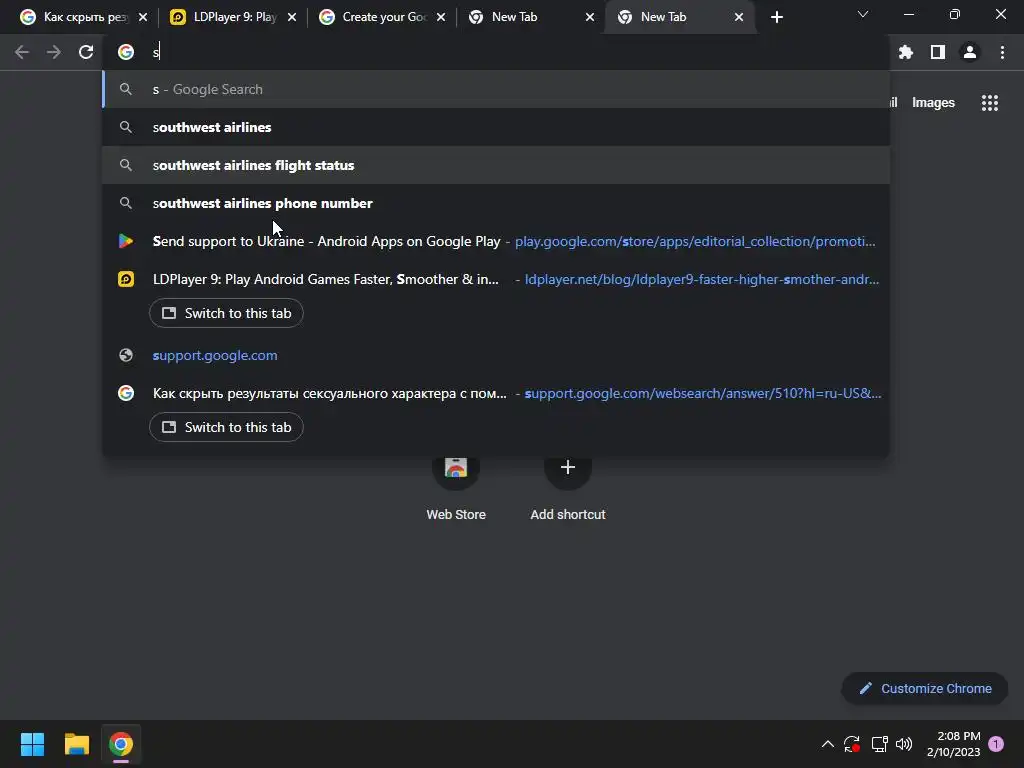Click the Google Play icon beside Send support

tap(126, 241)
